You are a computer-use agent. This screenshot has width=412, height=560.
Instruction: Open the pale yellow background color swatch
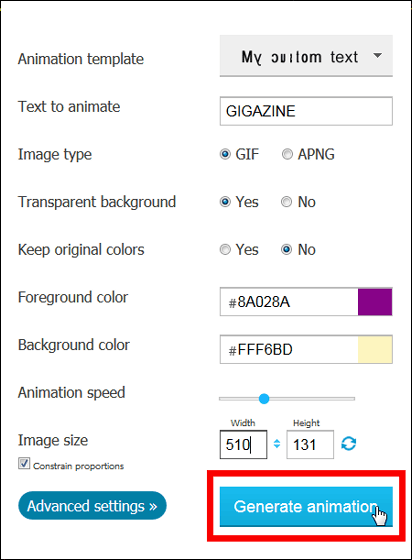click(375, 349)
